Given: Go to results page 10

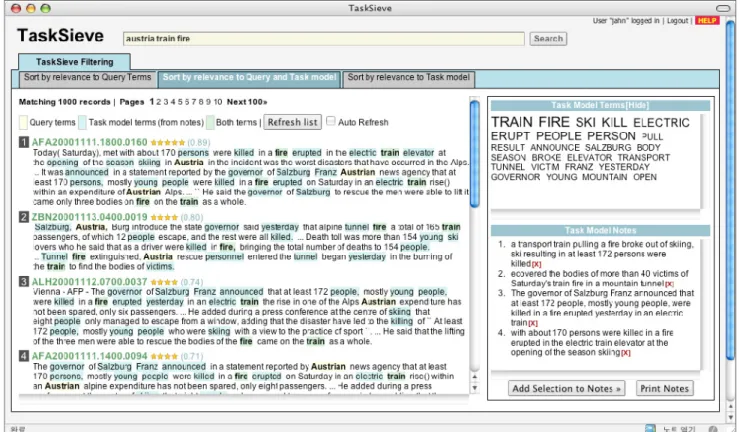Looking at the screenshot, I should [218, 102].
